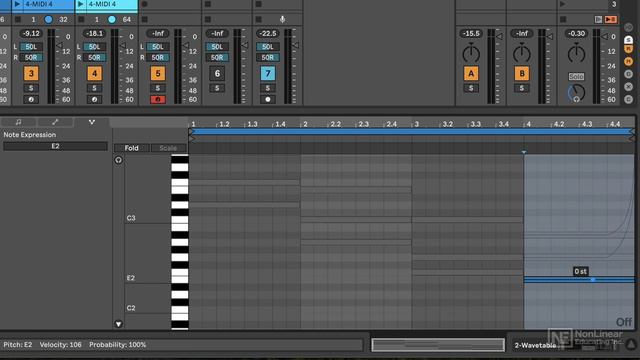Click the gray play button in master track
640x360 pixels.
coord(598,19)
